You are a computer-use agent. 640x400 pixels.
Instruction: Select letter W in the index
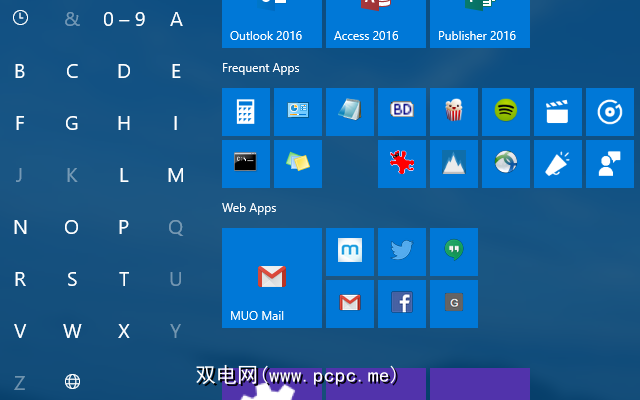[x=72, y=331]
